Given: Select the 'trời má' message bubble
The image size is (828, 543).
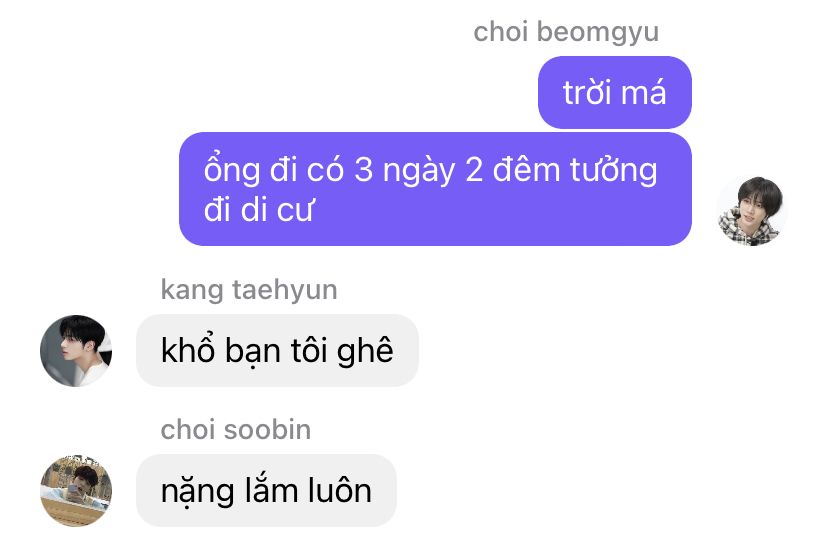Looking at the screenshot, I should [615, 92].
